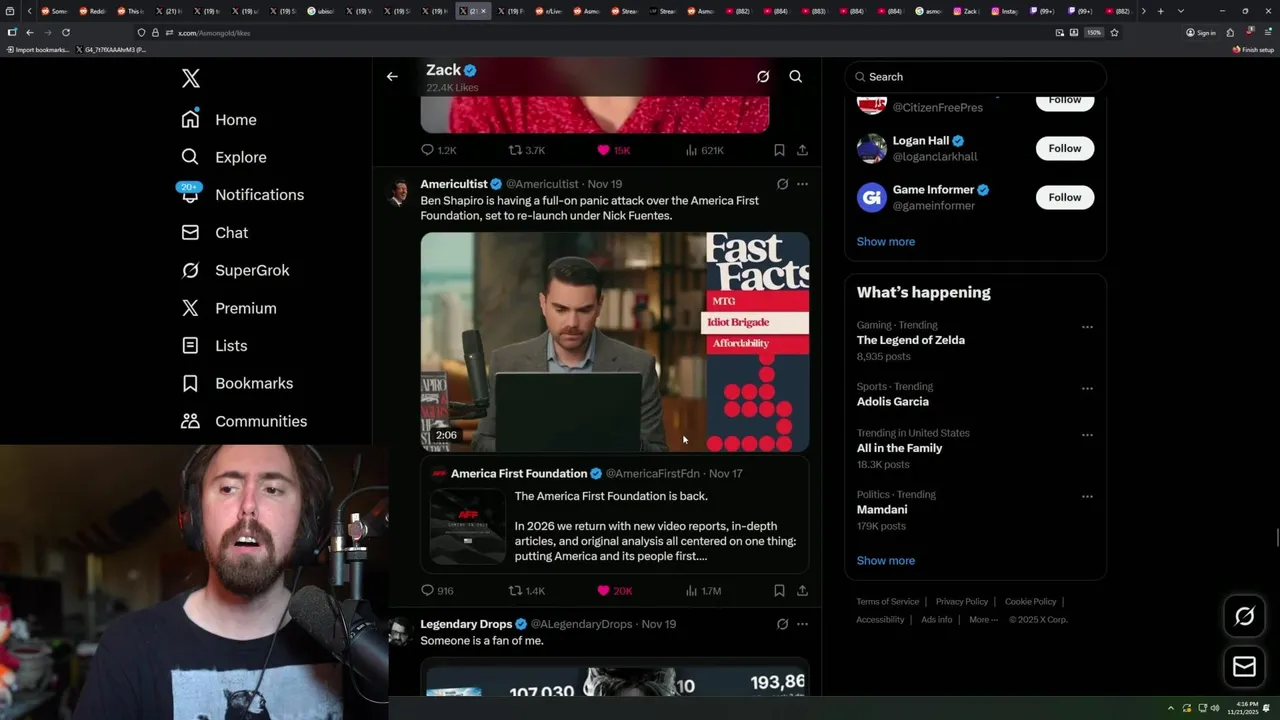The width and height of the screenshot is (1280, 720).
Task: Open more options on Americultist post
Action: [x=802, y=184]
